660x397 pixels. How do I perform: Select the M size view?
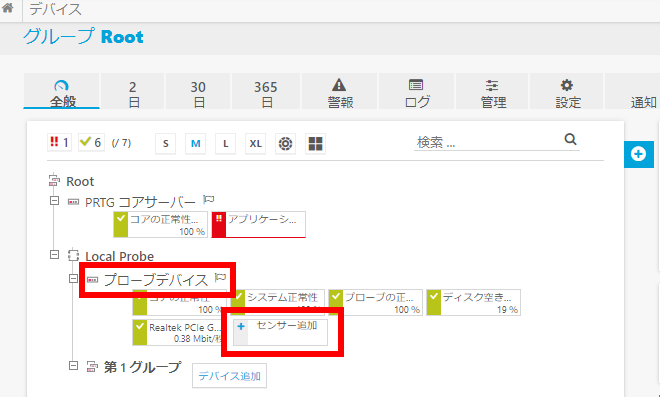tap(195, 144)
